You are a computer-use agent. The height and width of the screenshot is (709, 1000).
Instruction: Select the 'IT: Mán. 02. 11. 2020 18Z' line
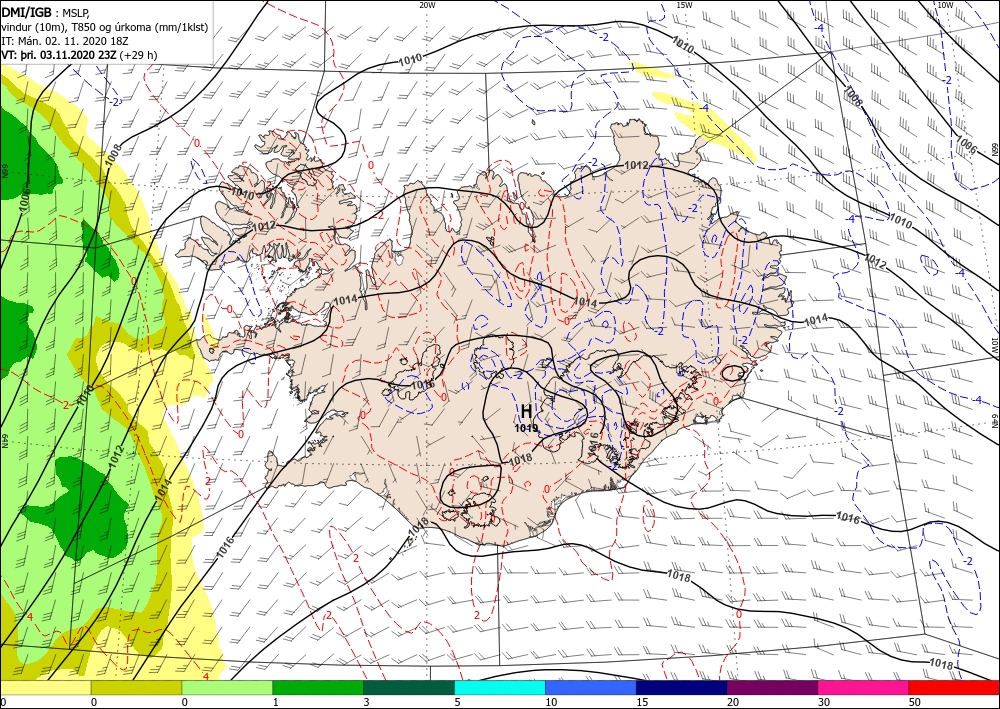coord(65,41)
